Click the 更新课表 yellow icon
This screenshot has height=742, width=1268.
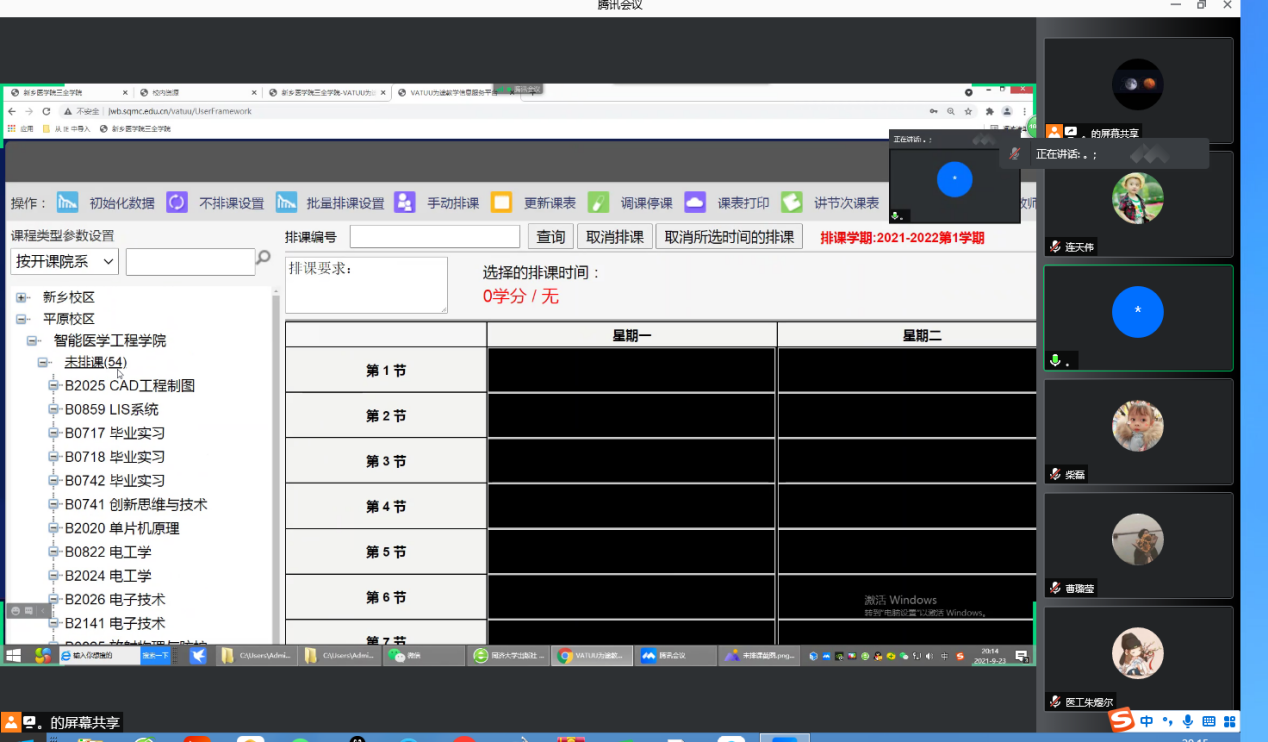click(x=501, y=203)
